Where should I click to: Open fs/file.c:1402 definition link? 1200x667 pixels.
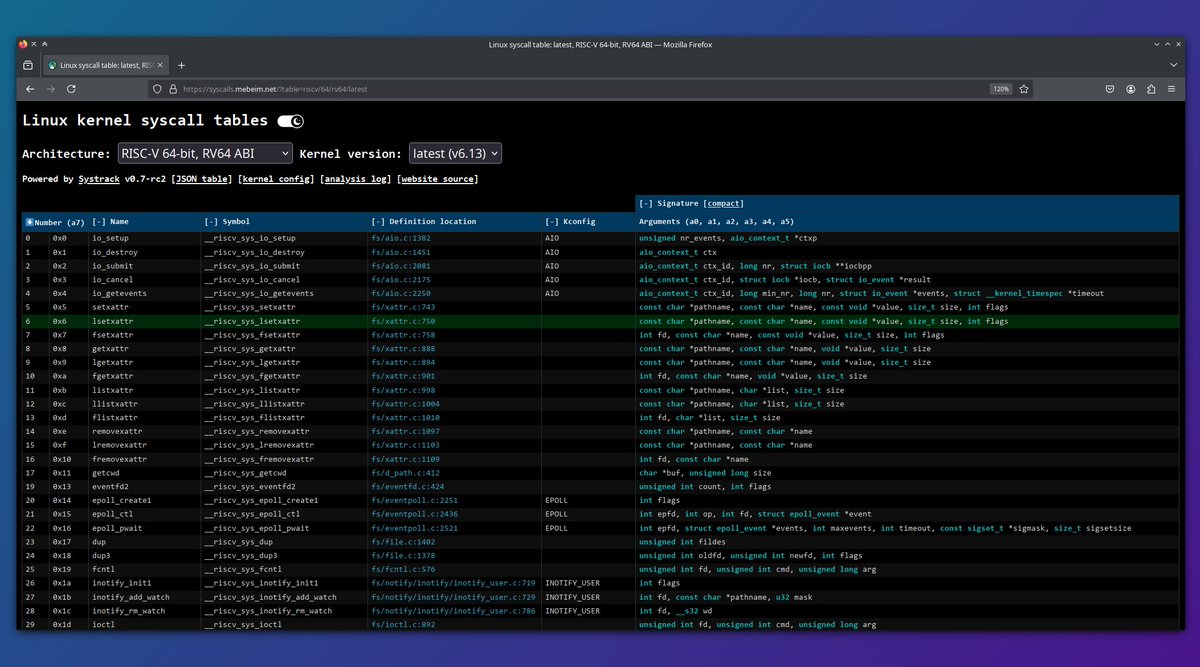(x=403, y=541)
